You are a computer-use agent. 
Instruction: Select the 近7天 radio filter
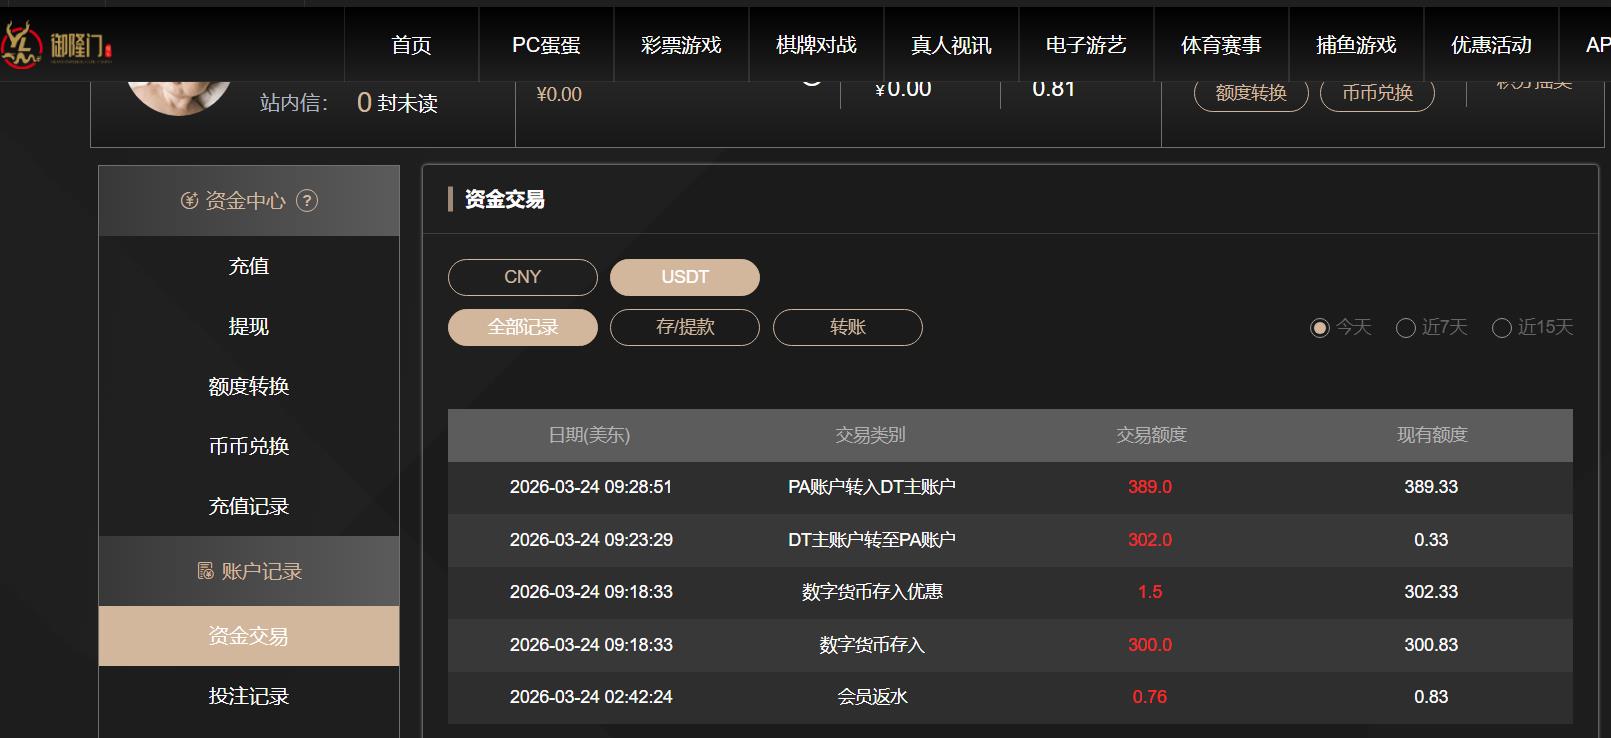pos(1405,327)
